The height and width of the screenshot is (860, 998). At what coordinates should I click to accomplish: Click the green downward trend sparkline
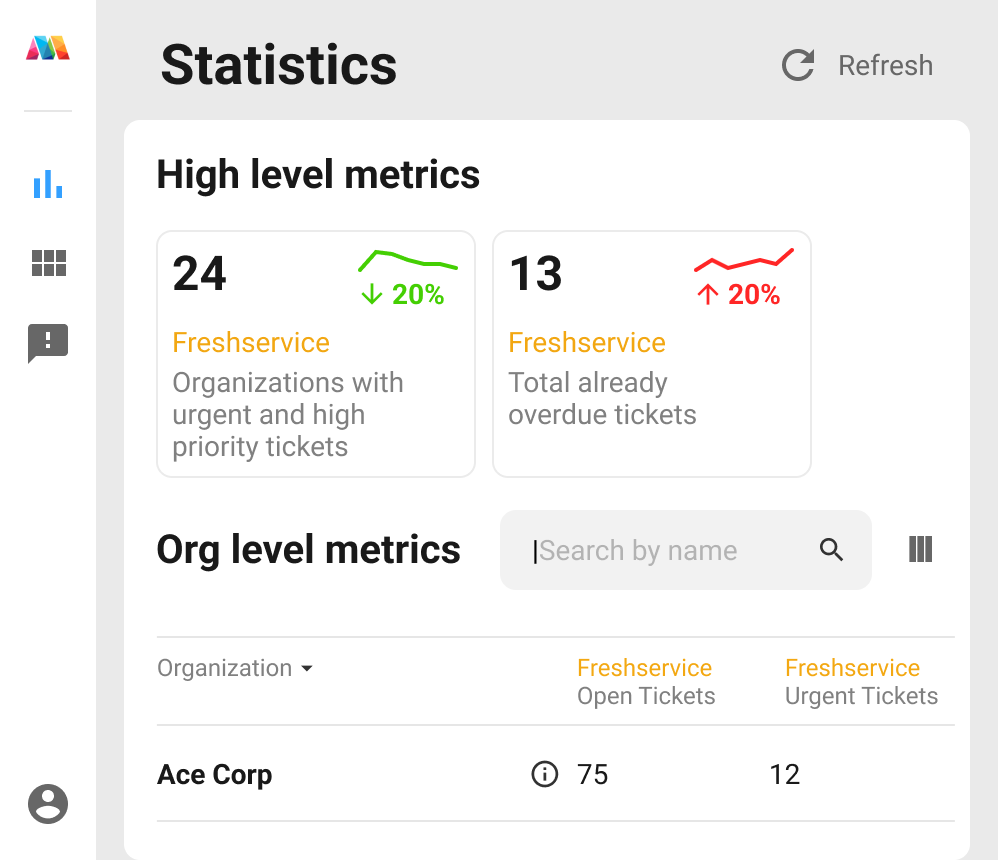tap(408, 262)
